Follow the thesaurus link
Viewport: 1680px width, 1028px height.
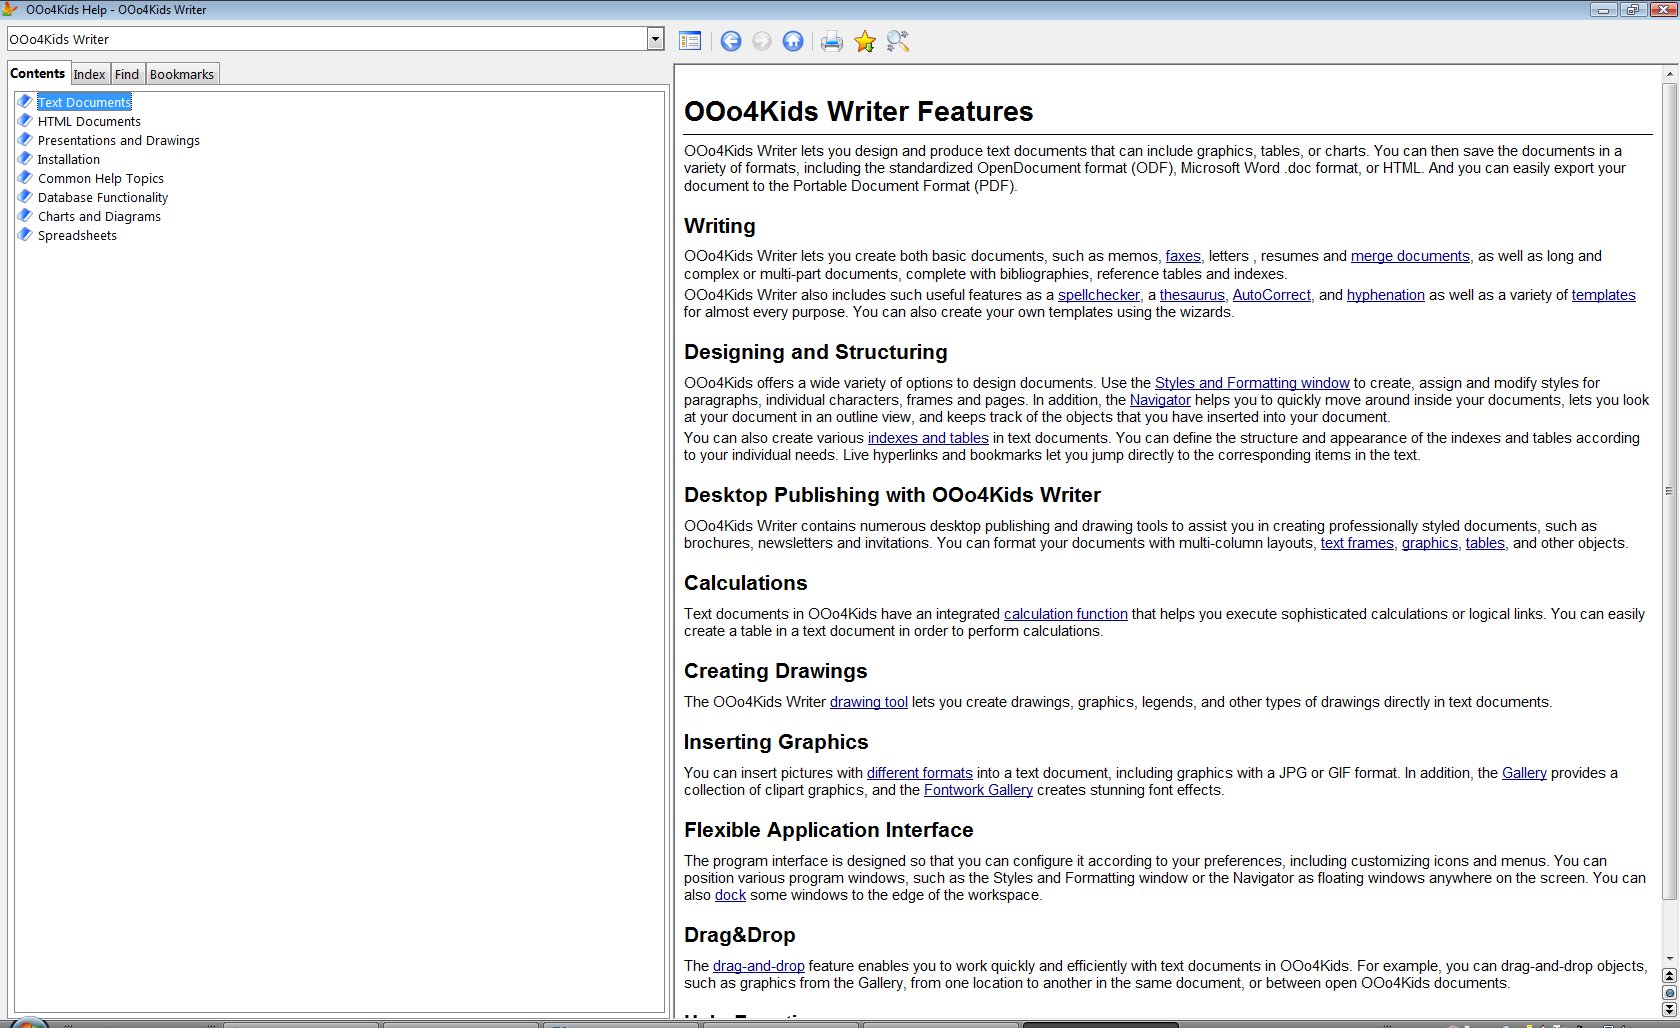click(x=1192, y=295)
